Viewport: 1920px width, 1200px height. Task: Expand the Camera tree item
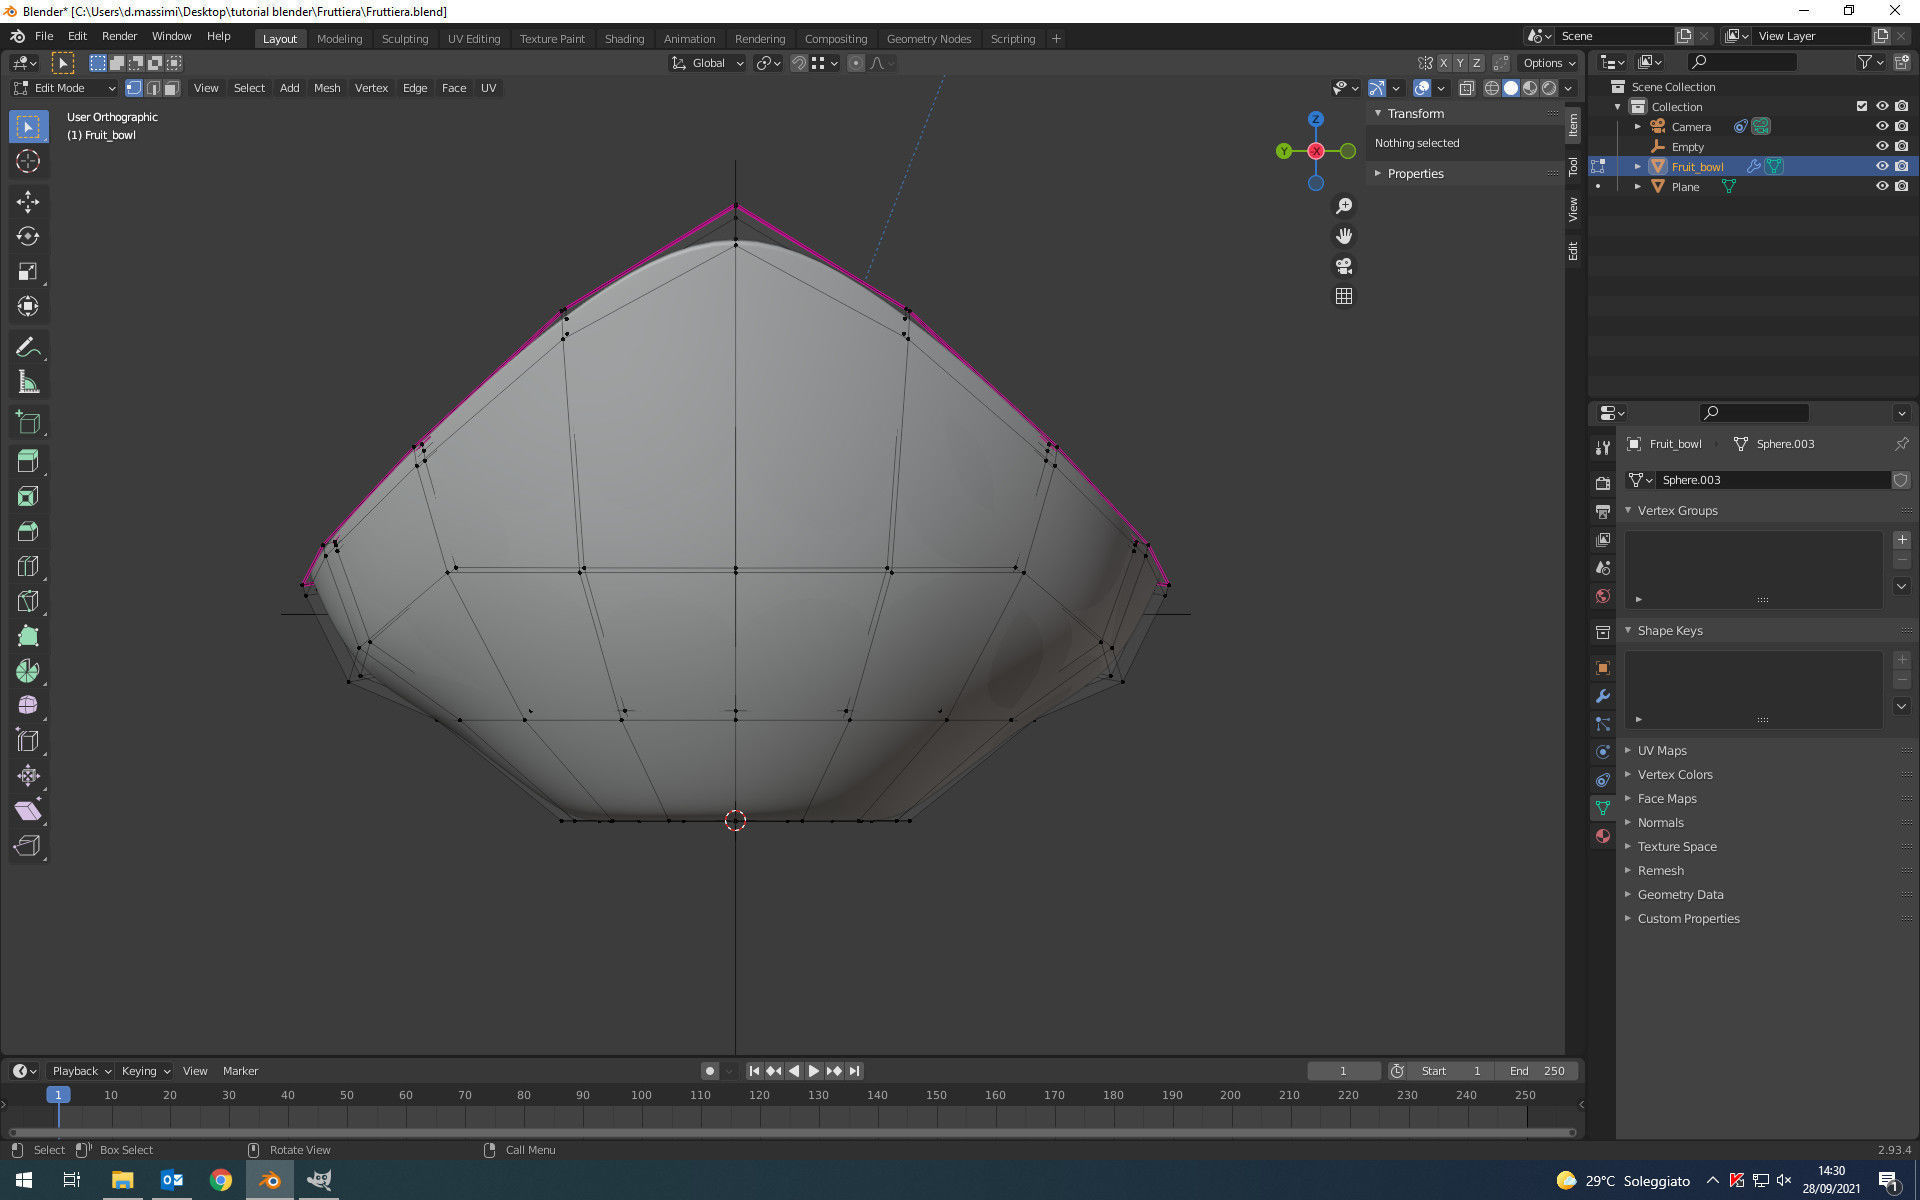(1637, 127)
